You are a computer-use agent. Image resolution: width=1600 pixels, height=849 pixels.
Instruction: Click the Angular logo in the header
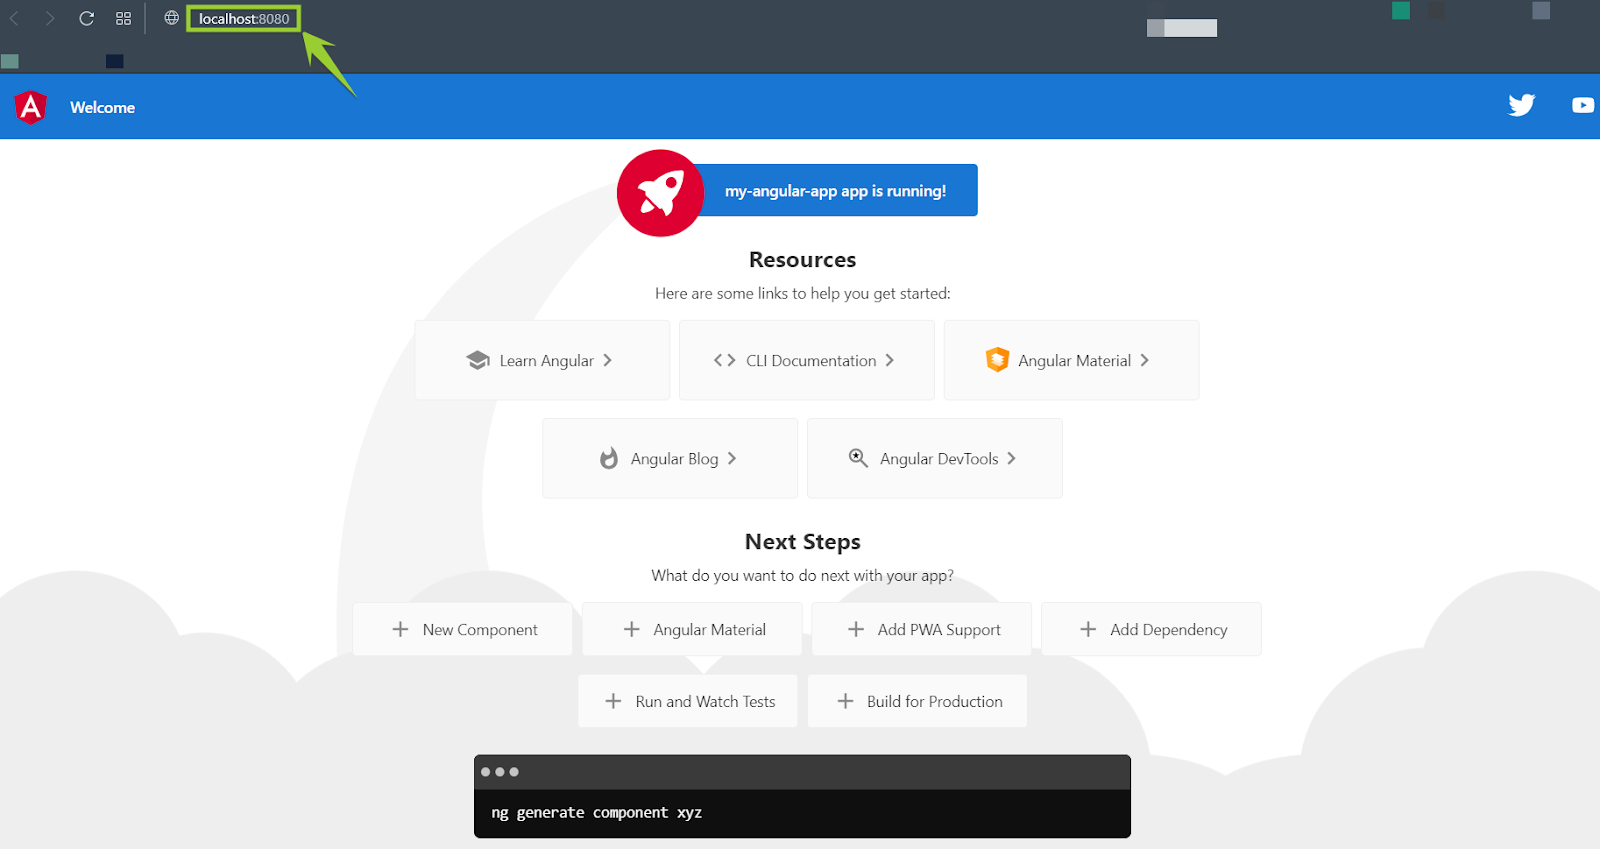[x=31, y=107]
